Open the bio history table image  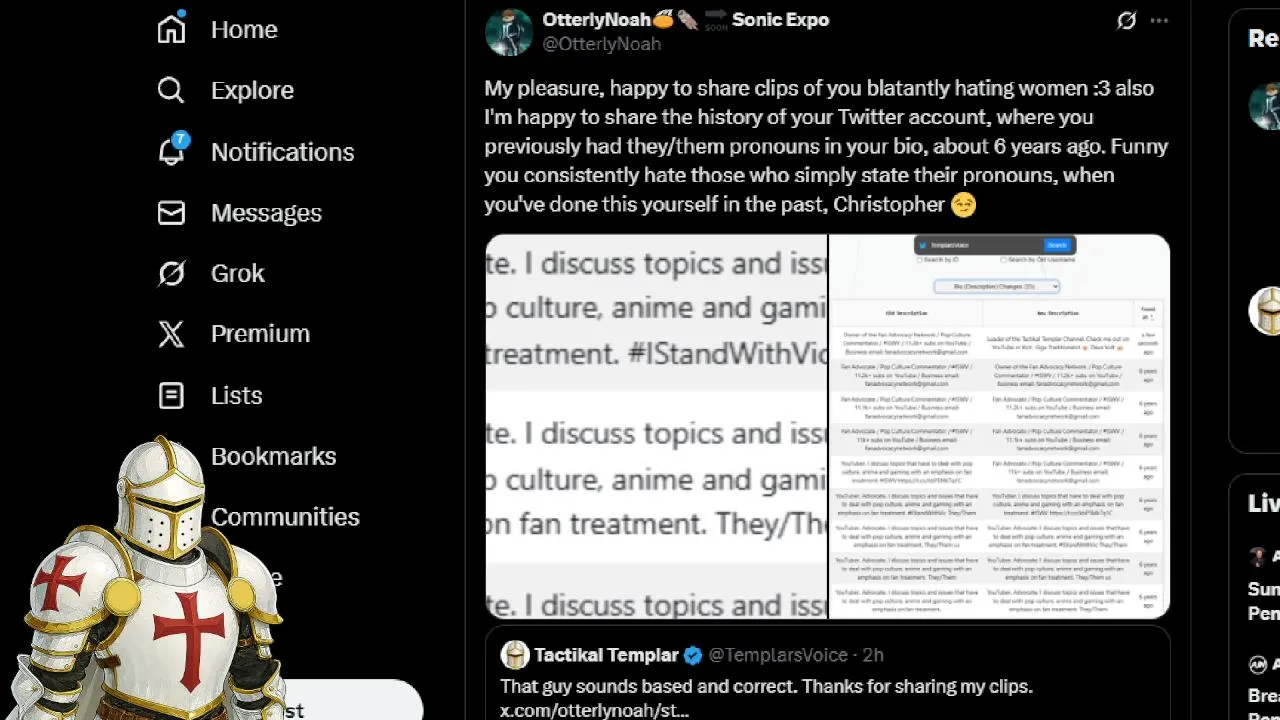(1000, 426)
